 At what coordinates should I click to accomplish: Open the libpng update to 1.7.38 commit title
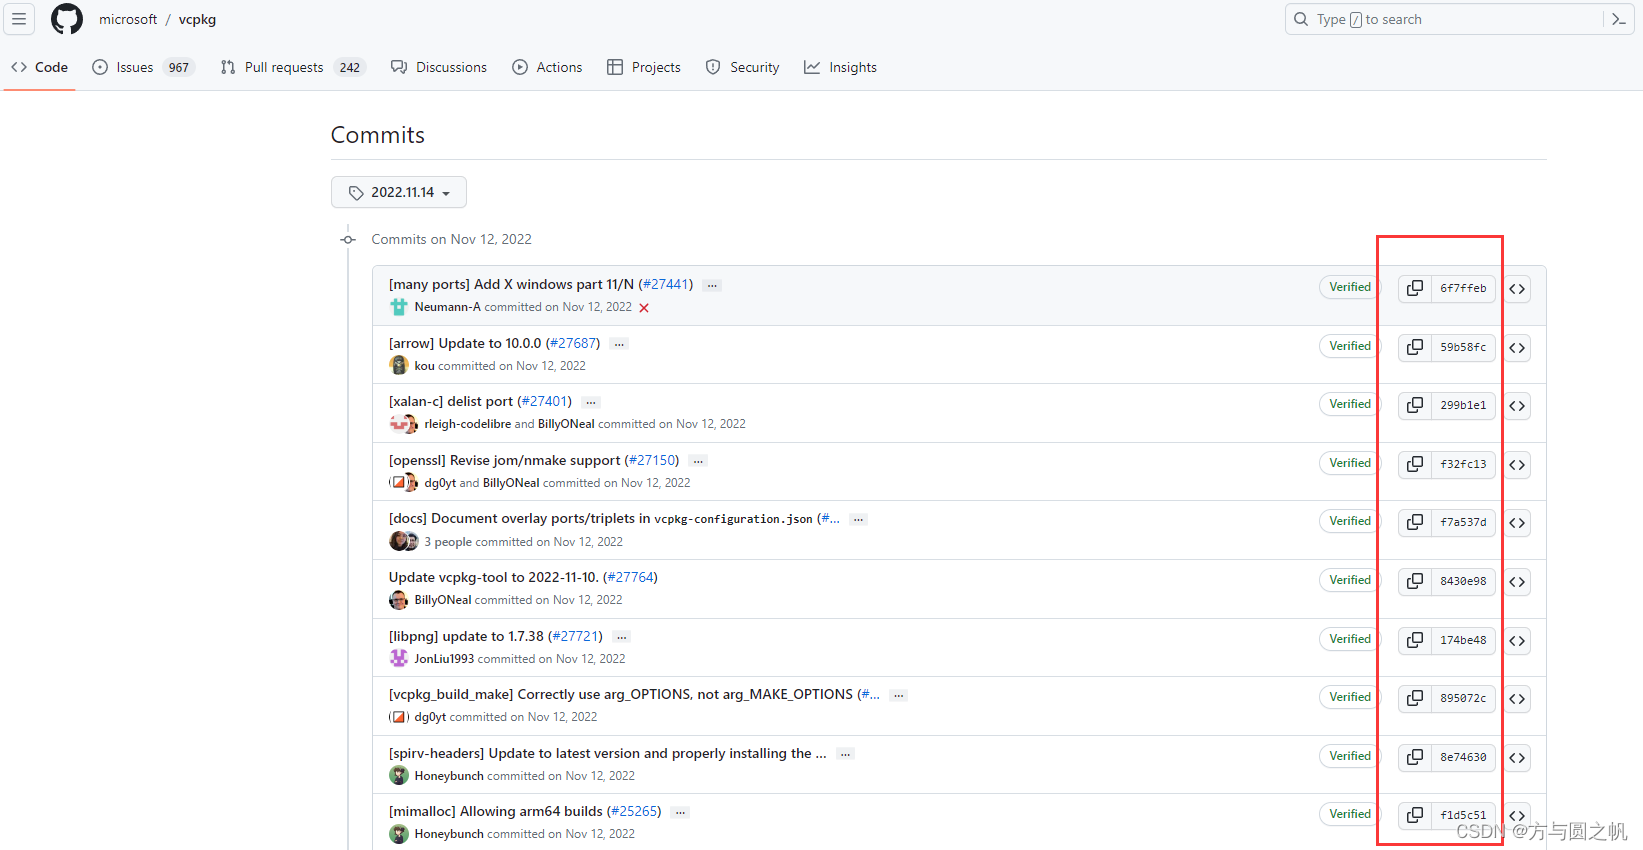point(466,636)
